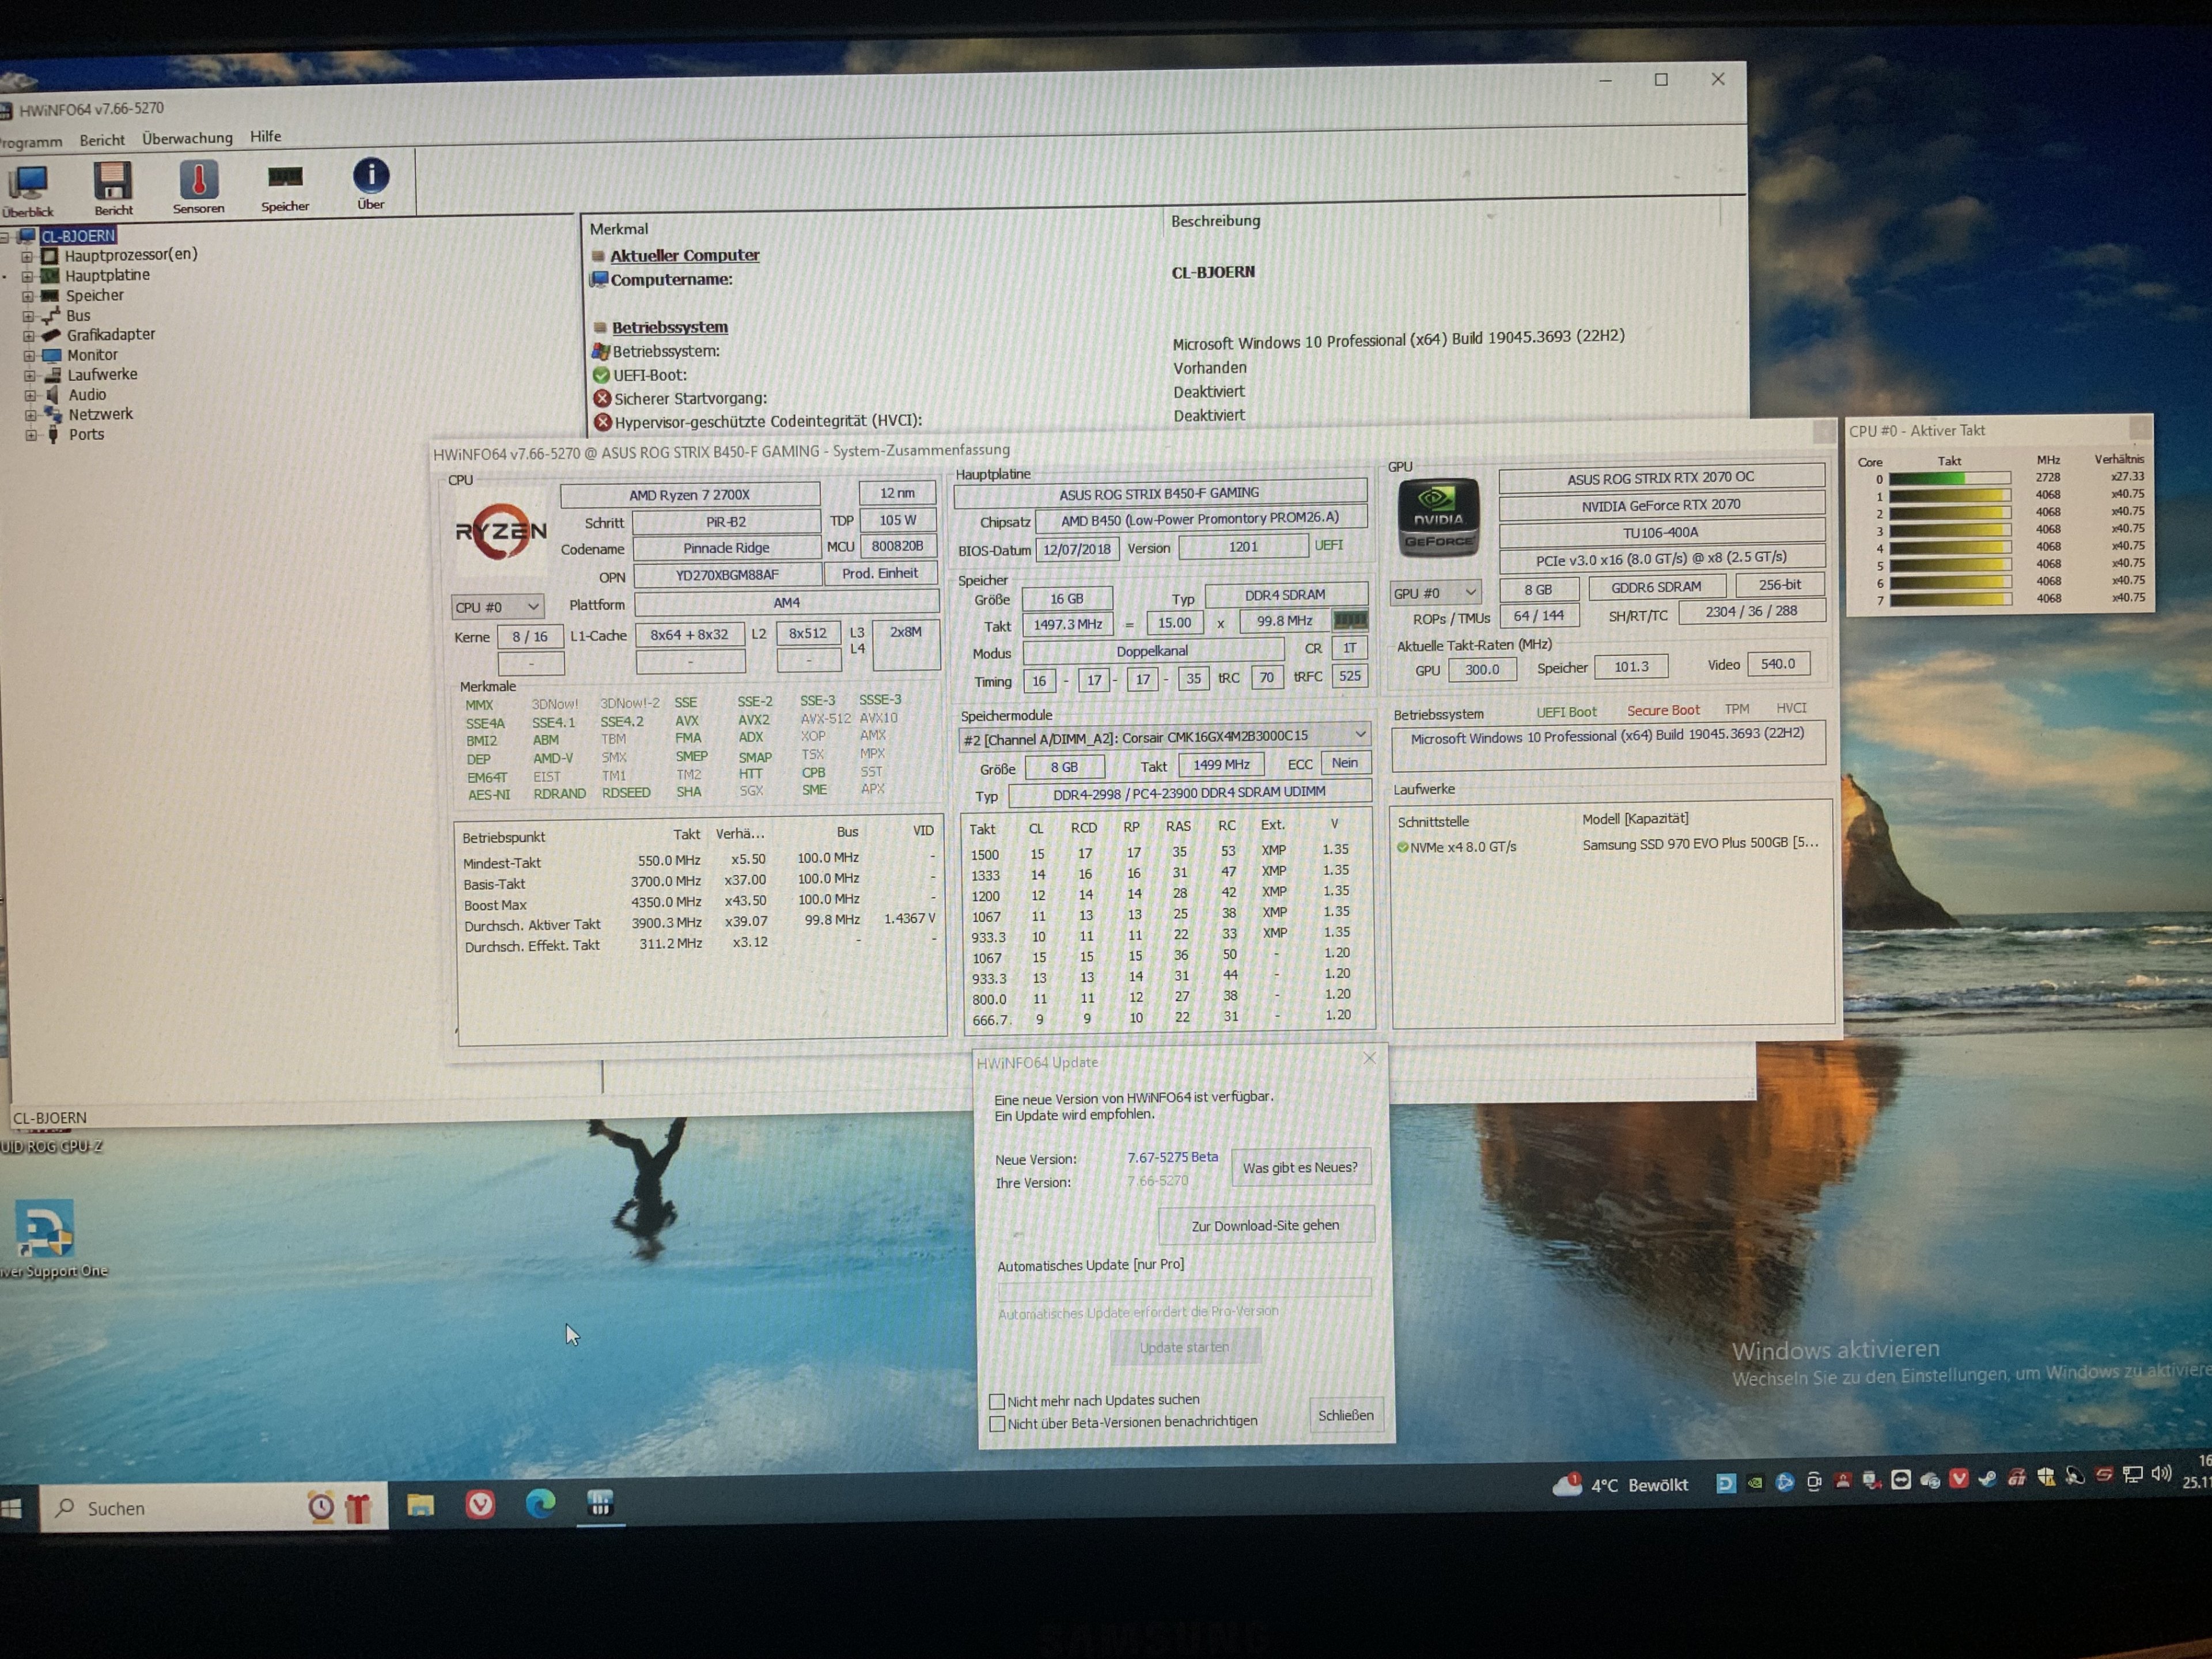Open File Explorer from taskbar
Image resolution: width=2212 pixels, height=1659 pixels.
420,1504
